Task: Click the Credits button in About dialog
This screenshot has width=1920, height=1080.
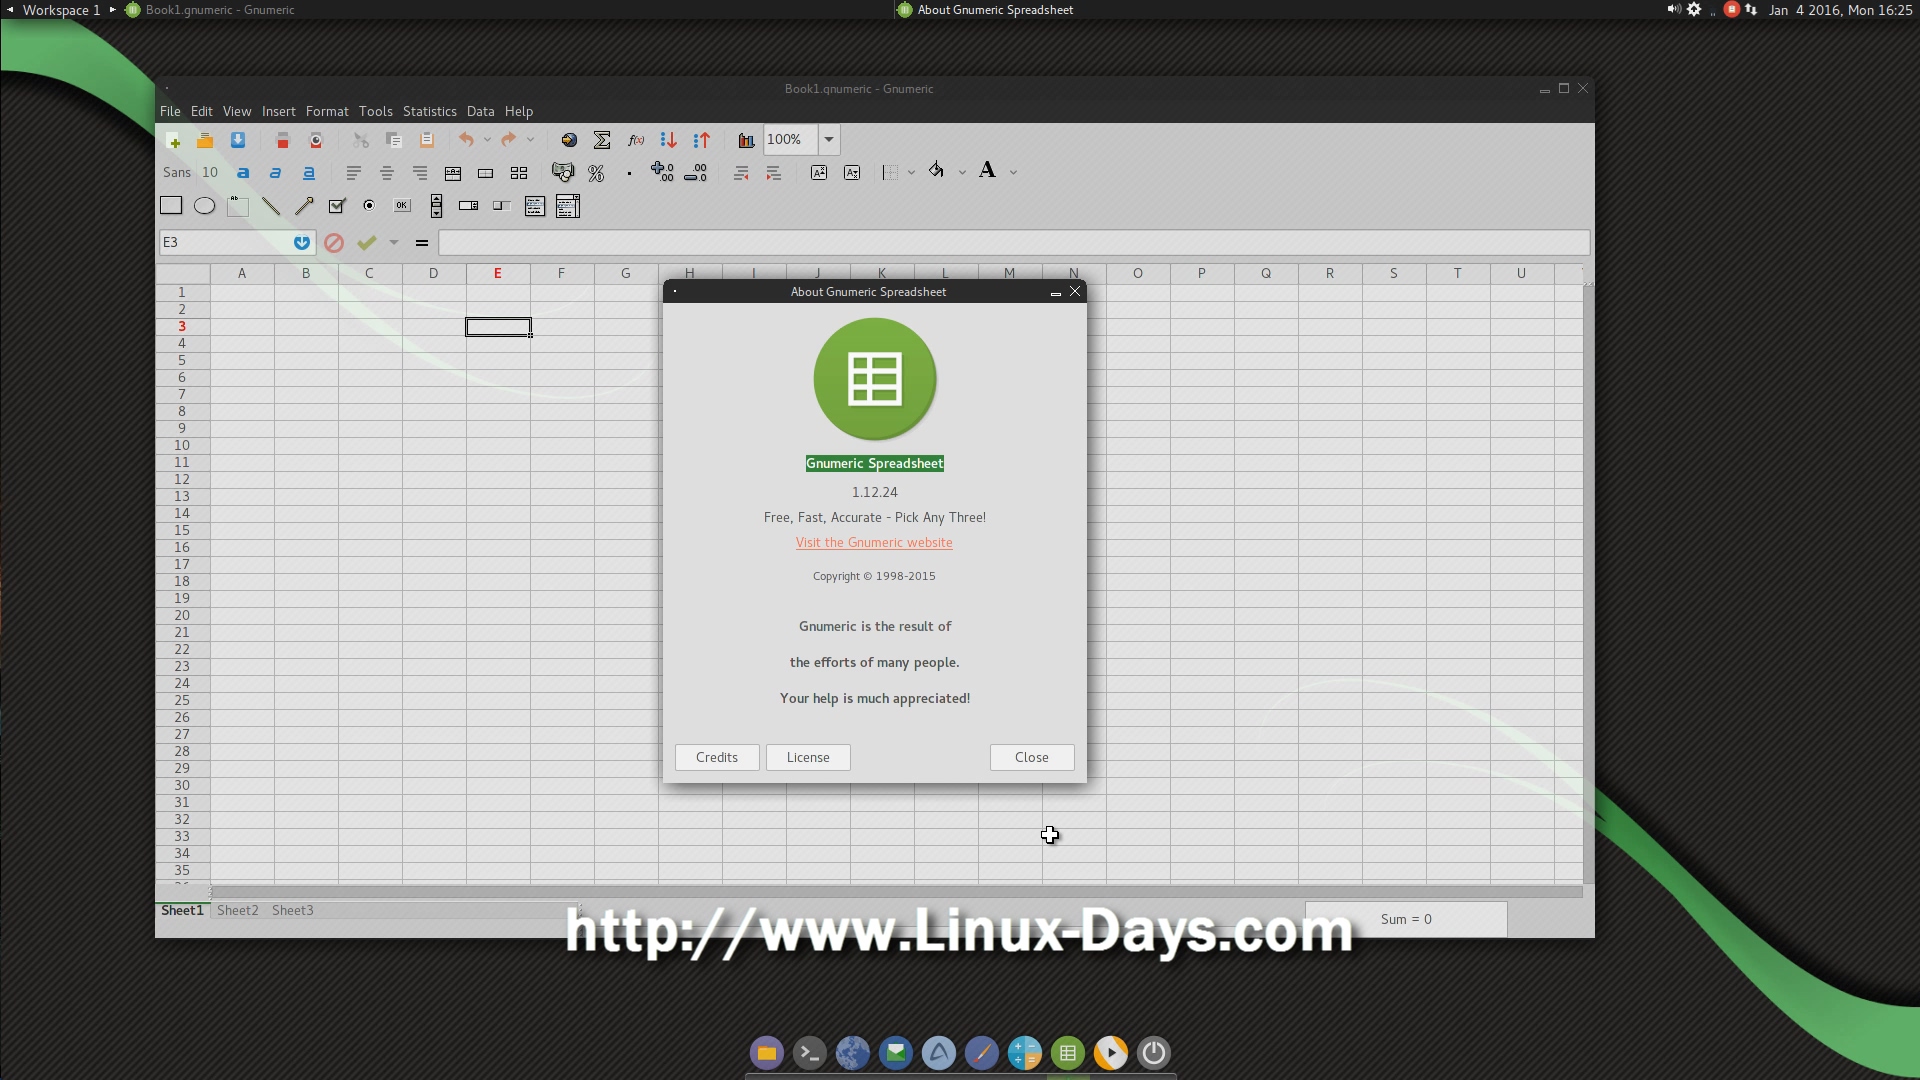Action: (717, 757)
